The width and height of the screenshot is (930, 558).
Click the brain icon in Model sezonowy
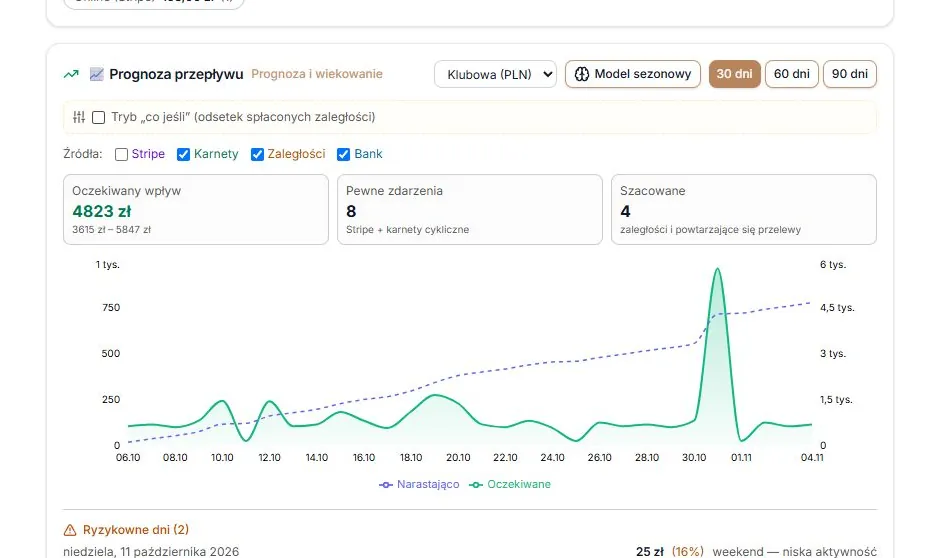pos(582,74)
